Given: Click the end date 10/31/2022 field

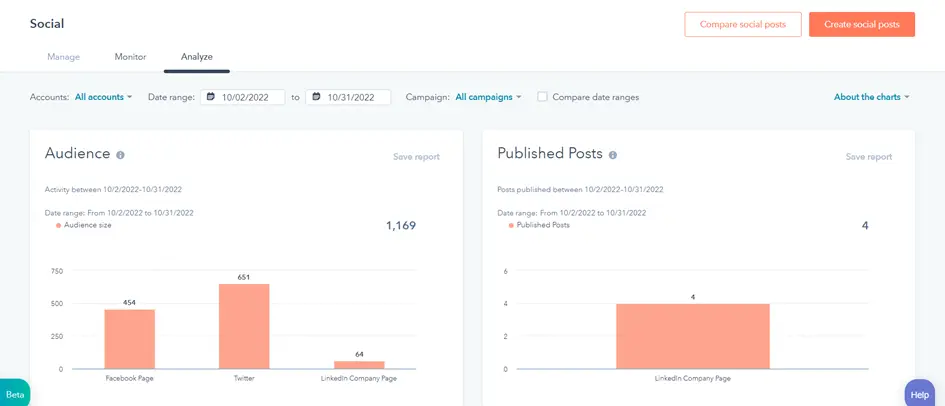Looking at the screenshot, I should click(350, 97).
